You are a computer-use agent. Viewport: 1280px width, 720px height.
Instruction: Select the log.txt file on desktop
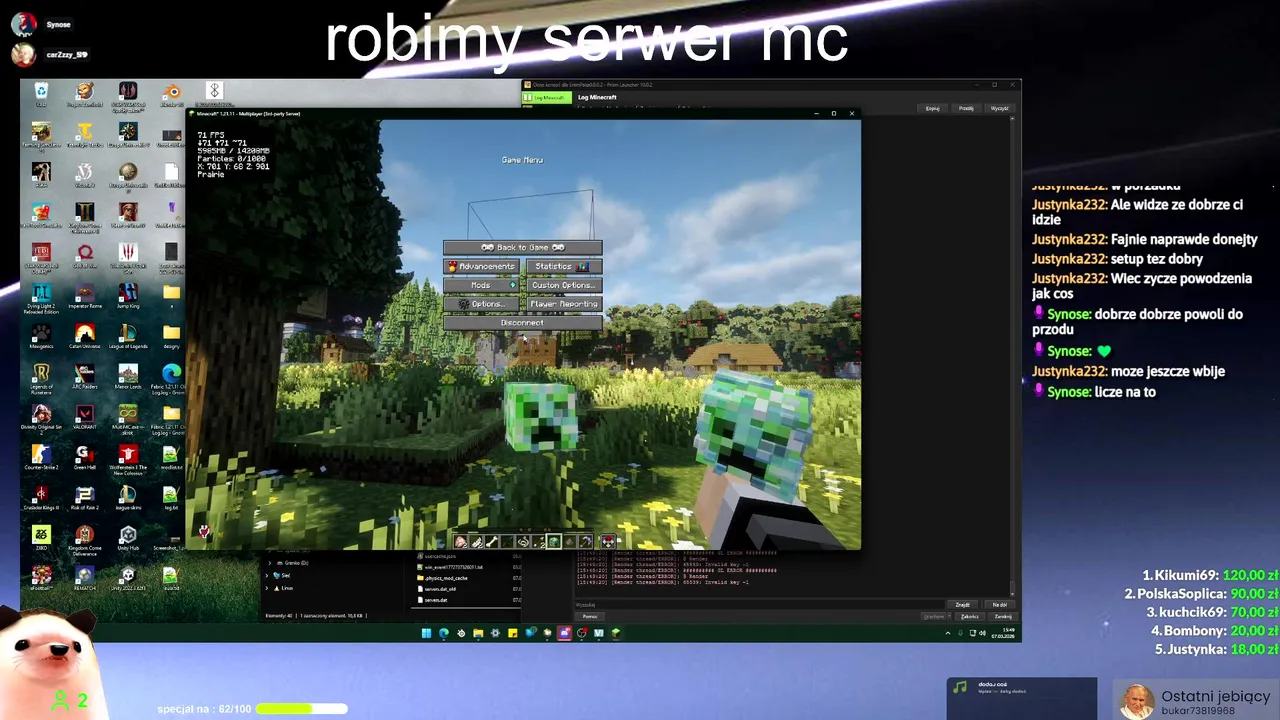coord(171,497)
